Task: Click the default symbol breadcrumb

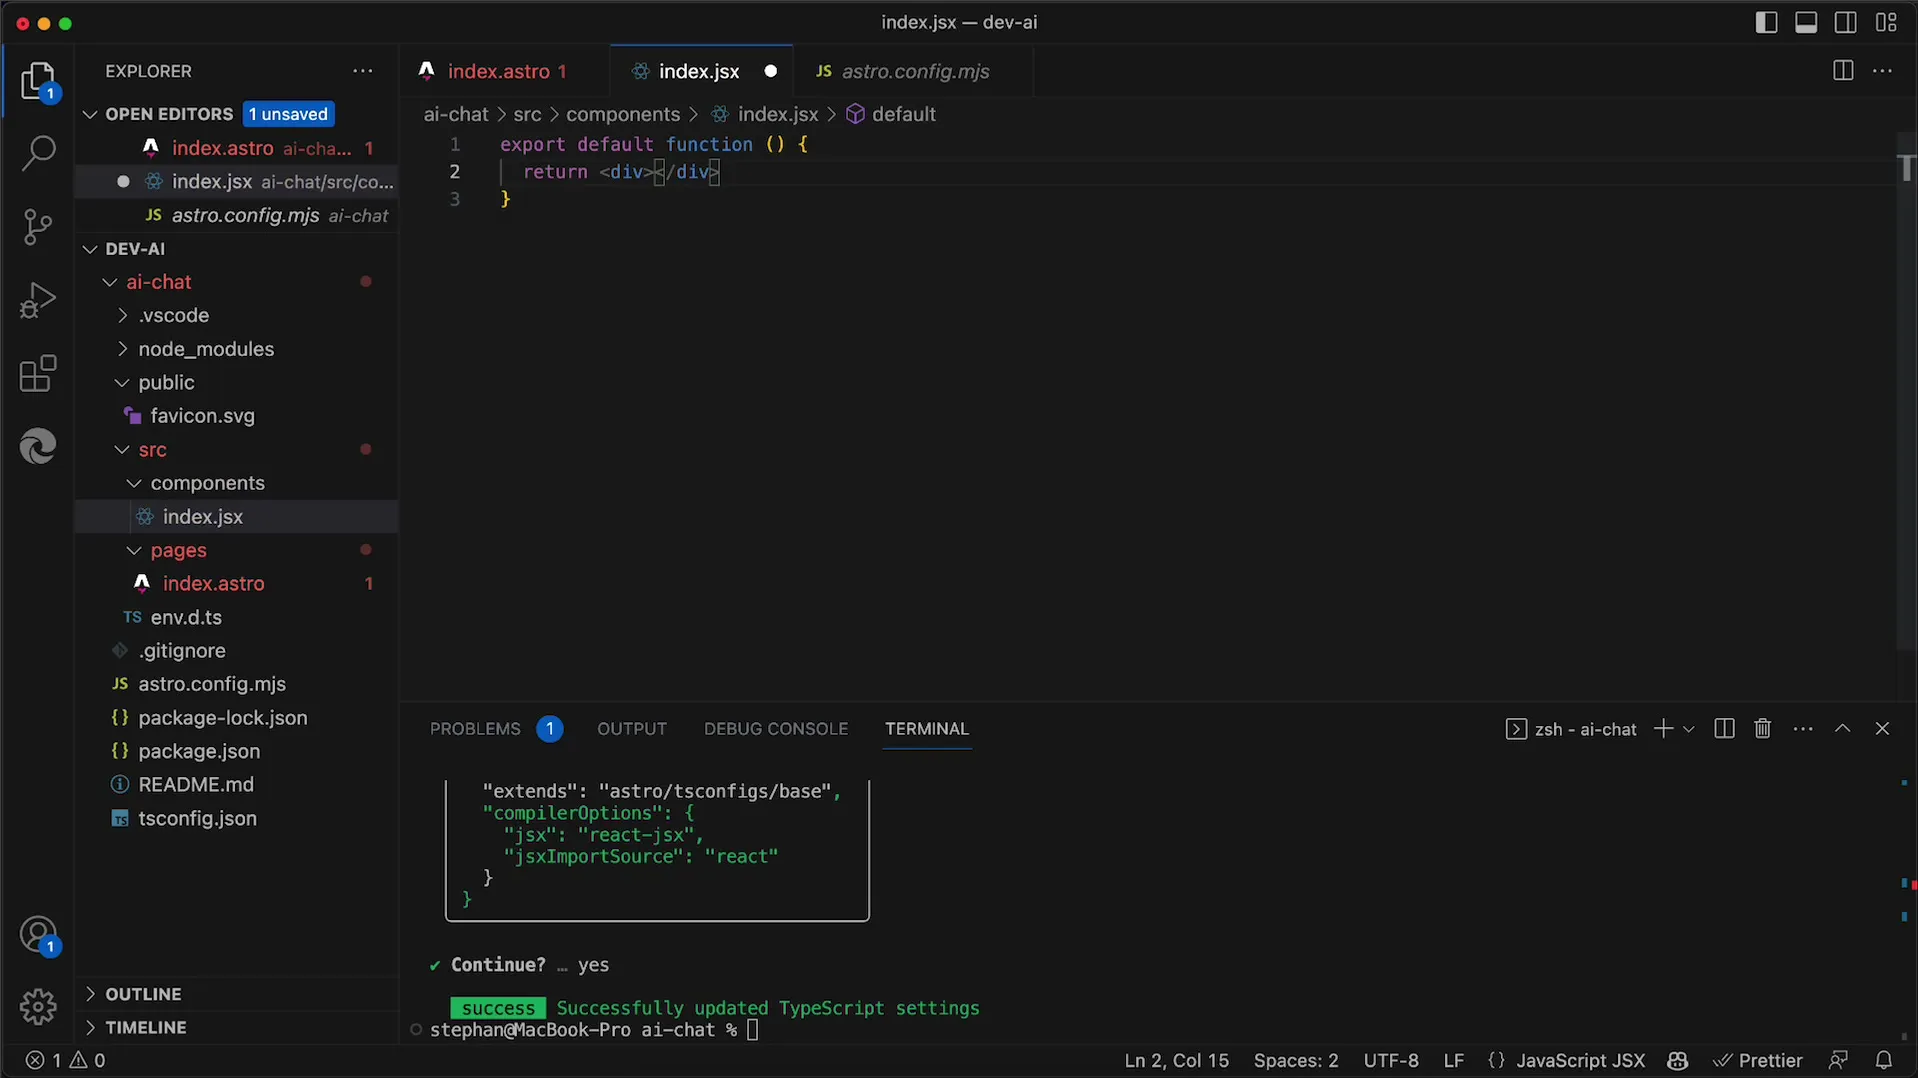Action: pyautogui.click(x=891, y=114)
